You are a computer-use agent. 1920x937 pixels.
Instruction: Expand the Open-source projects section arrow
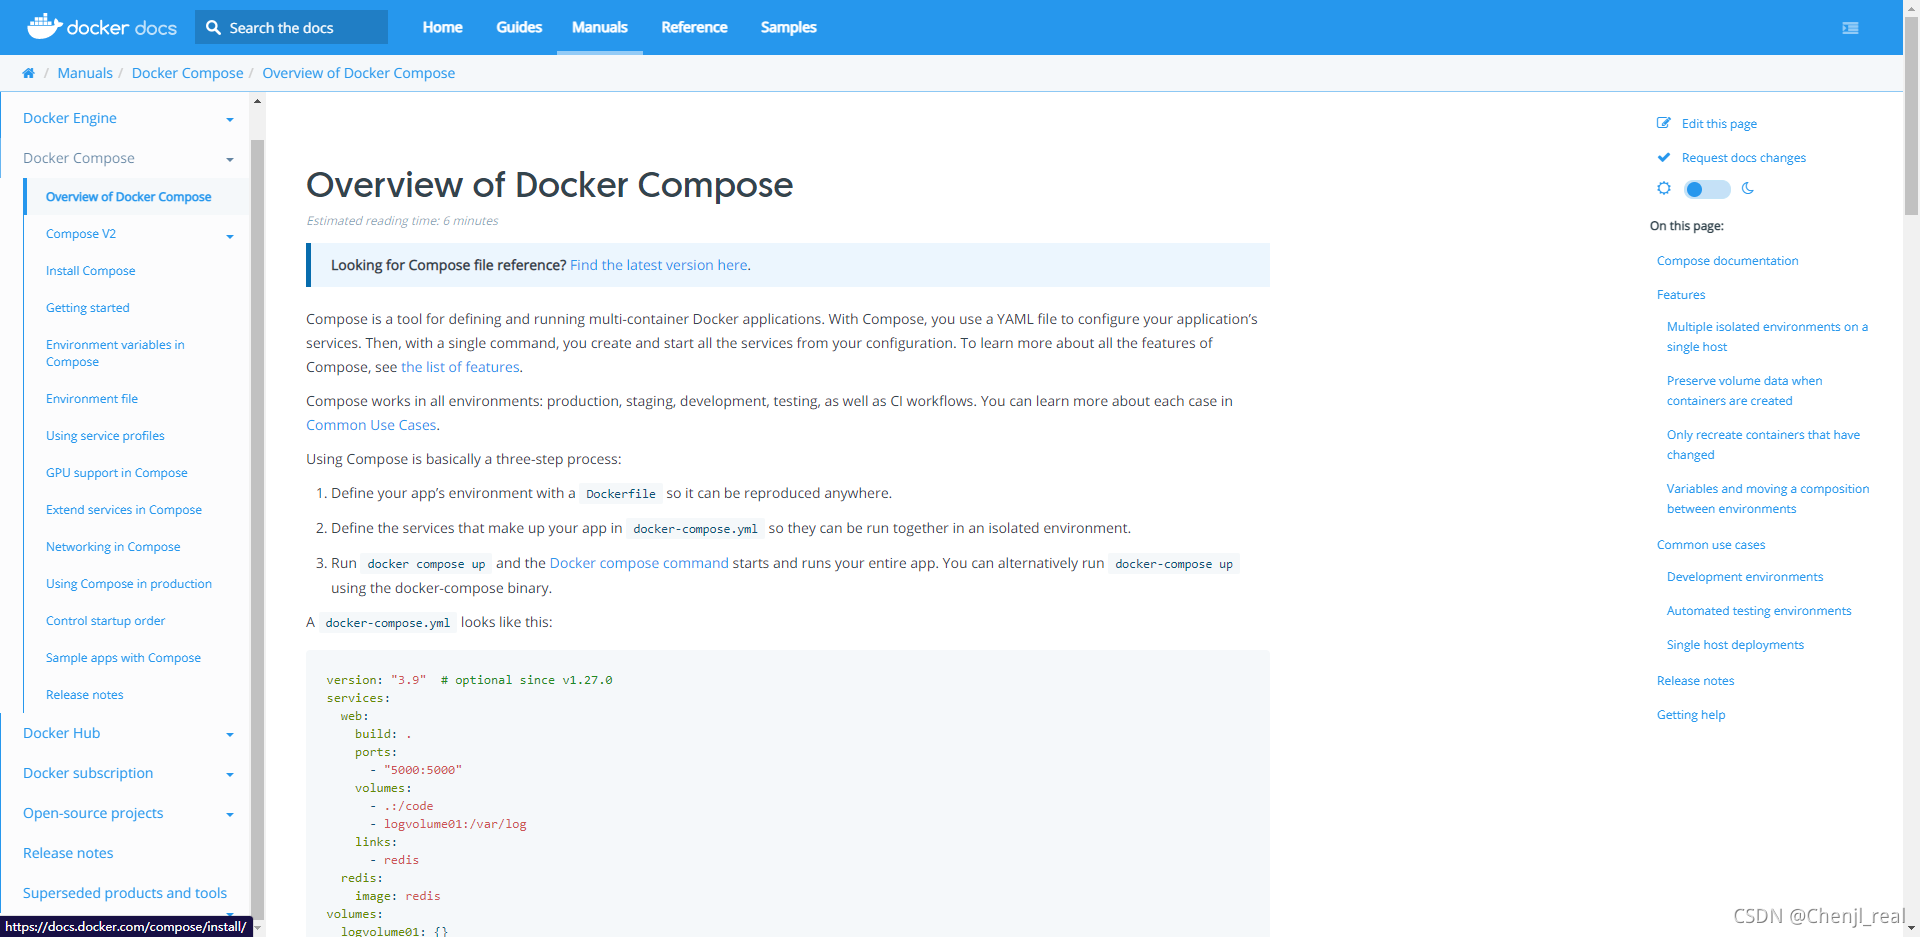(230, 814)
